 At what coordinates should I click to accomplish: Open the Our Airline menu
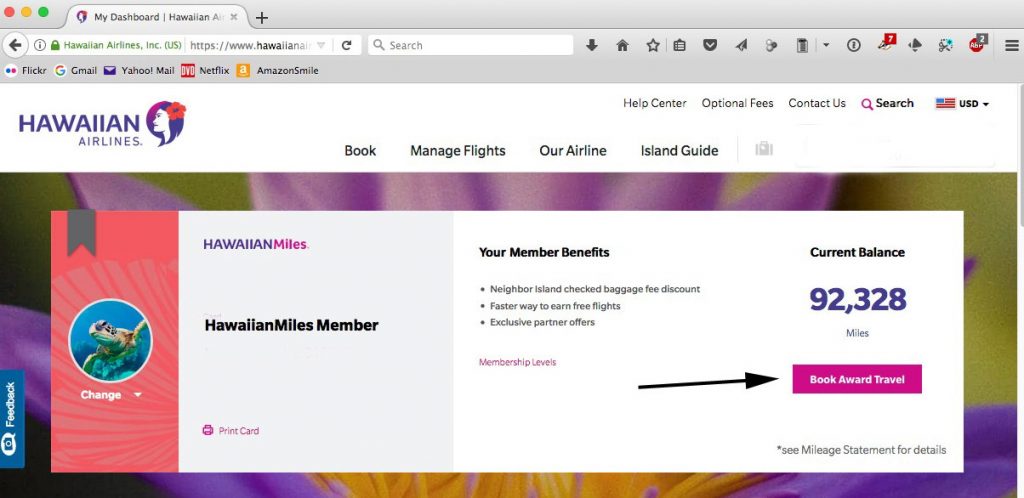(x=573, y=151)
